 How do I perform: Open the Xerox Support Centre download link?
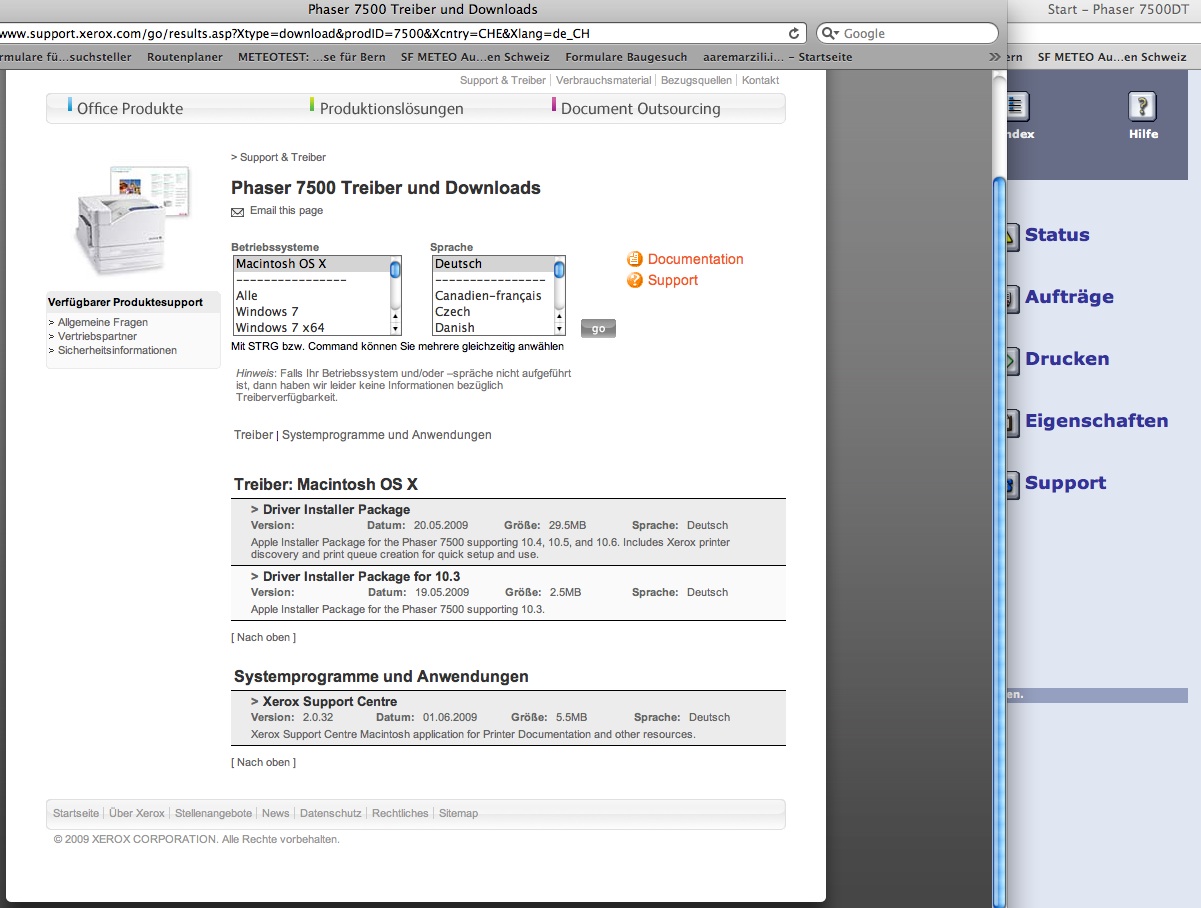pos(329,702)
